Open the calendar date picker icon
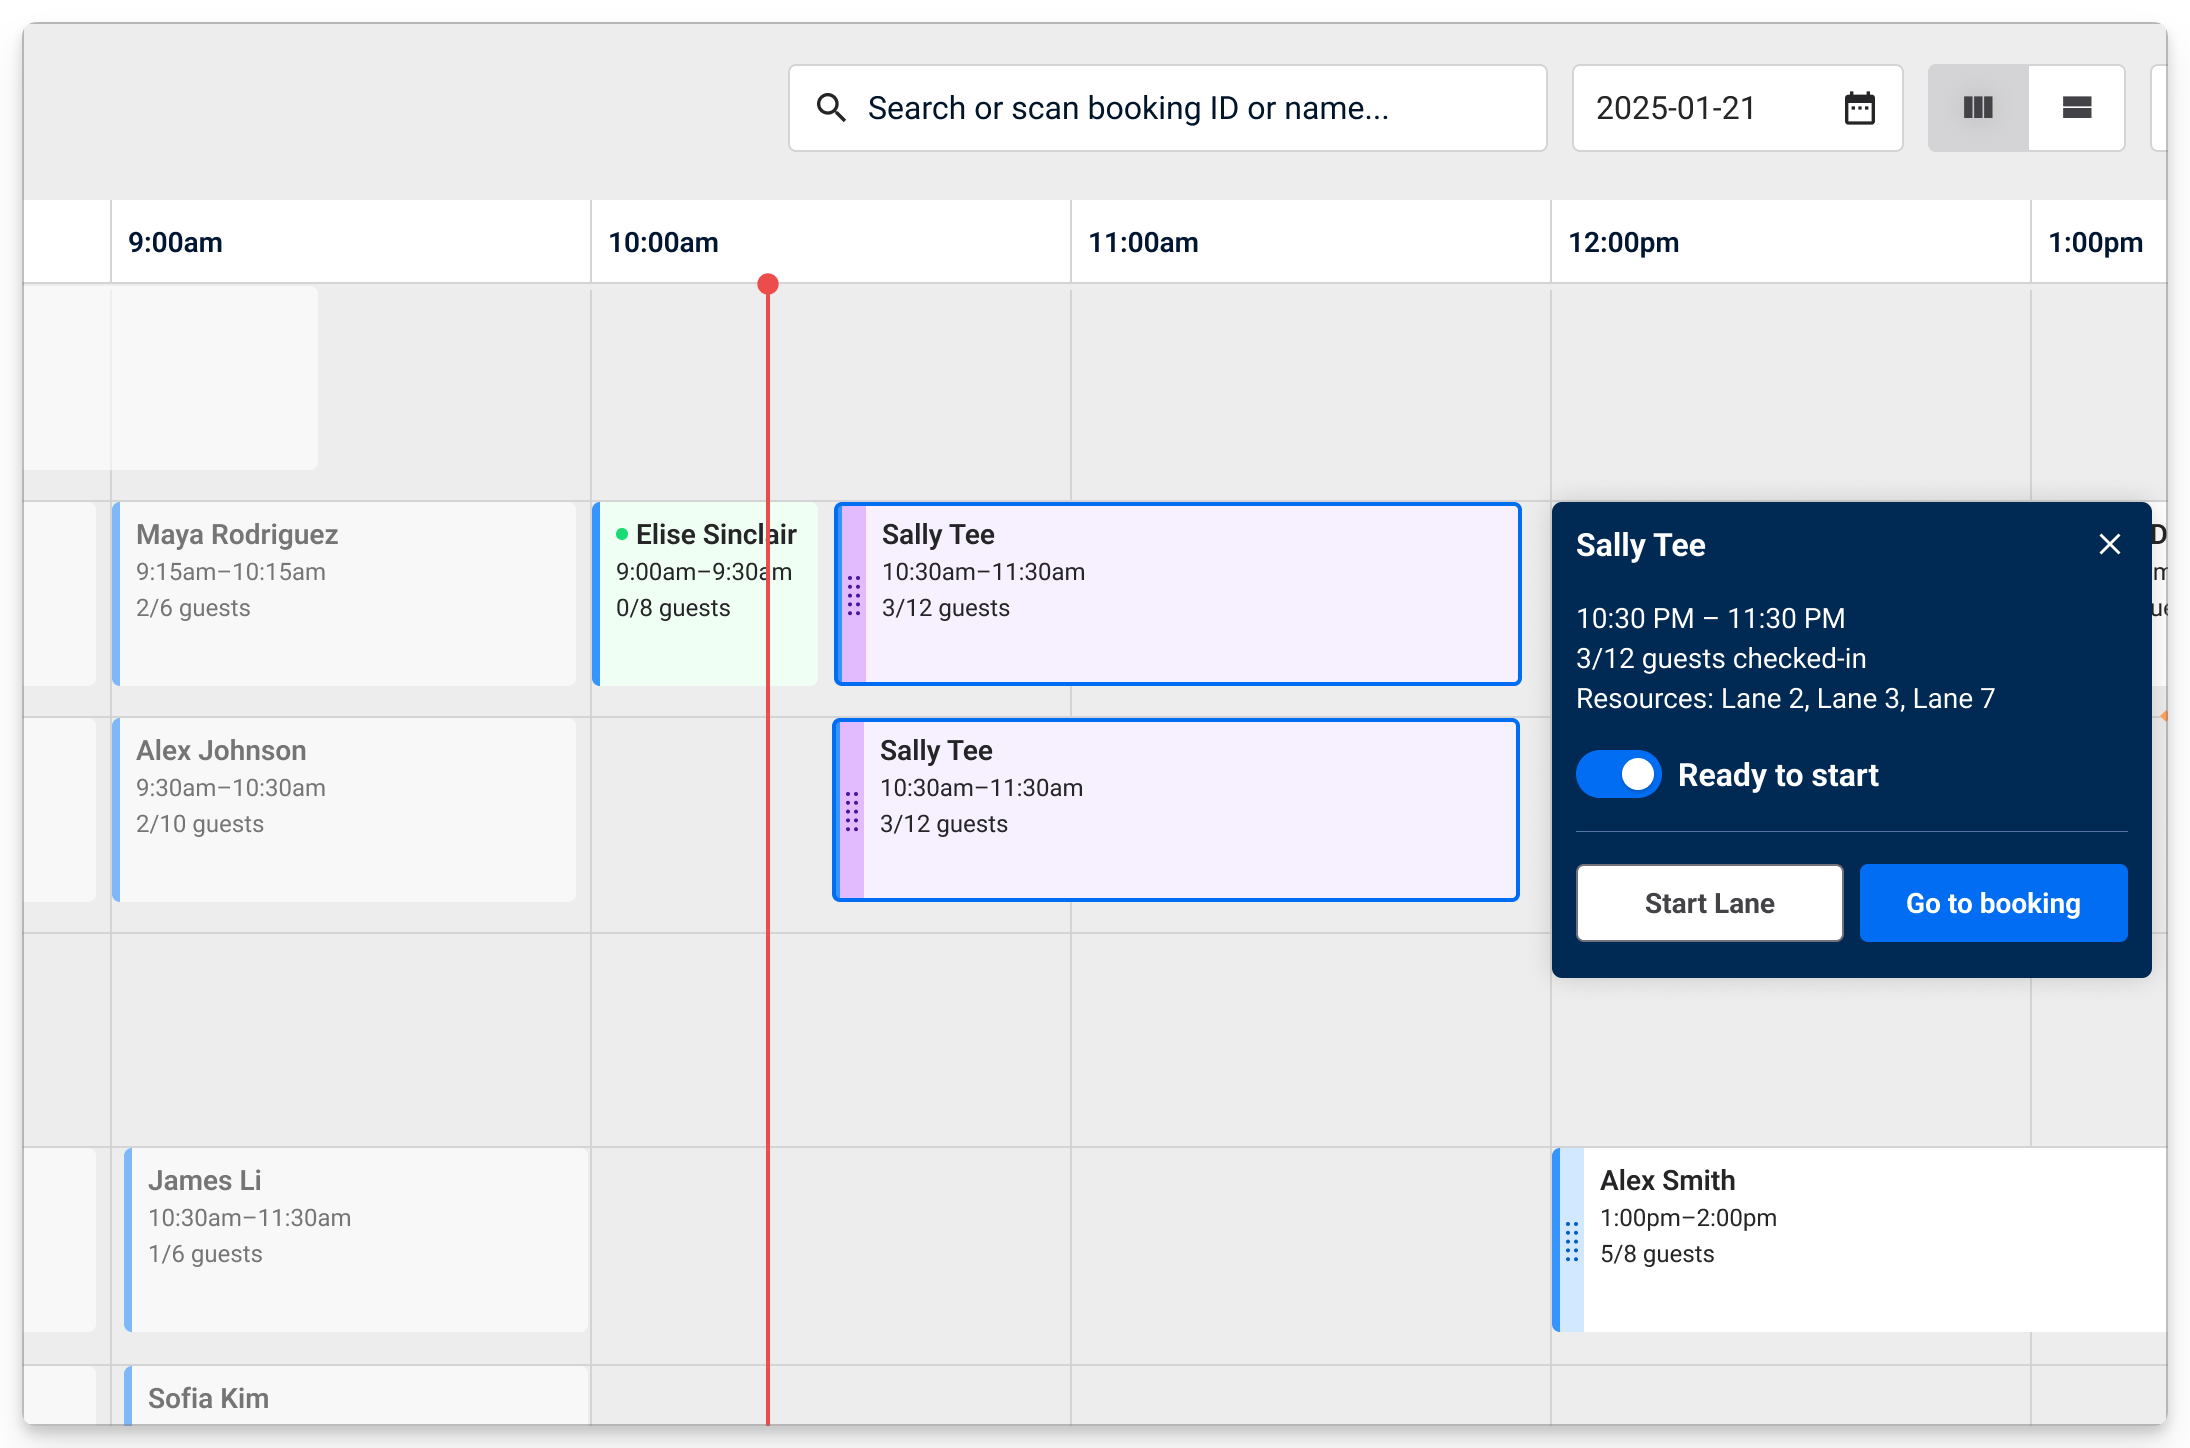Viewport: 2190px width, 1448px height. click(1859, 108)
